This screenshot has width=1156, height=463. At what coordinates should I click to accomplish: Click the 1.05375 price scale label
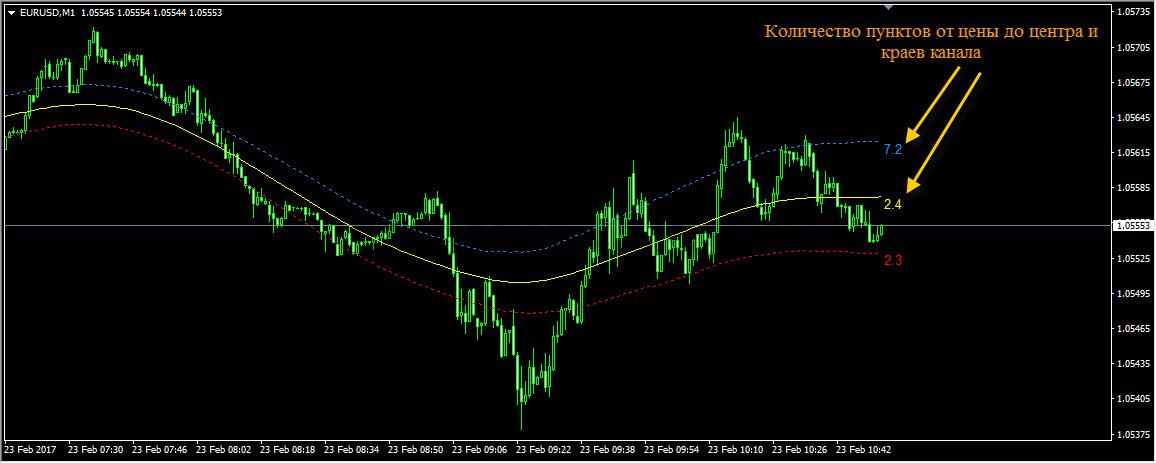pyautogui.click(x=1133, y=434)
